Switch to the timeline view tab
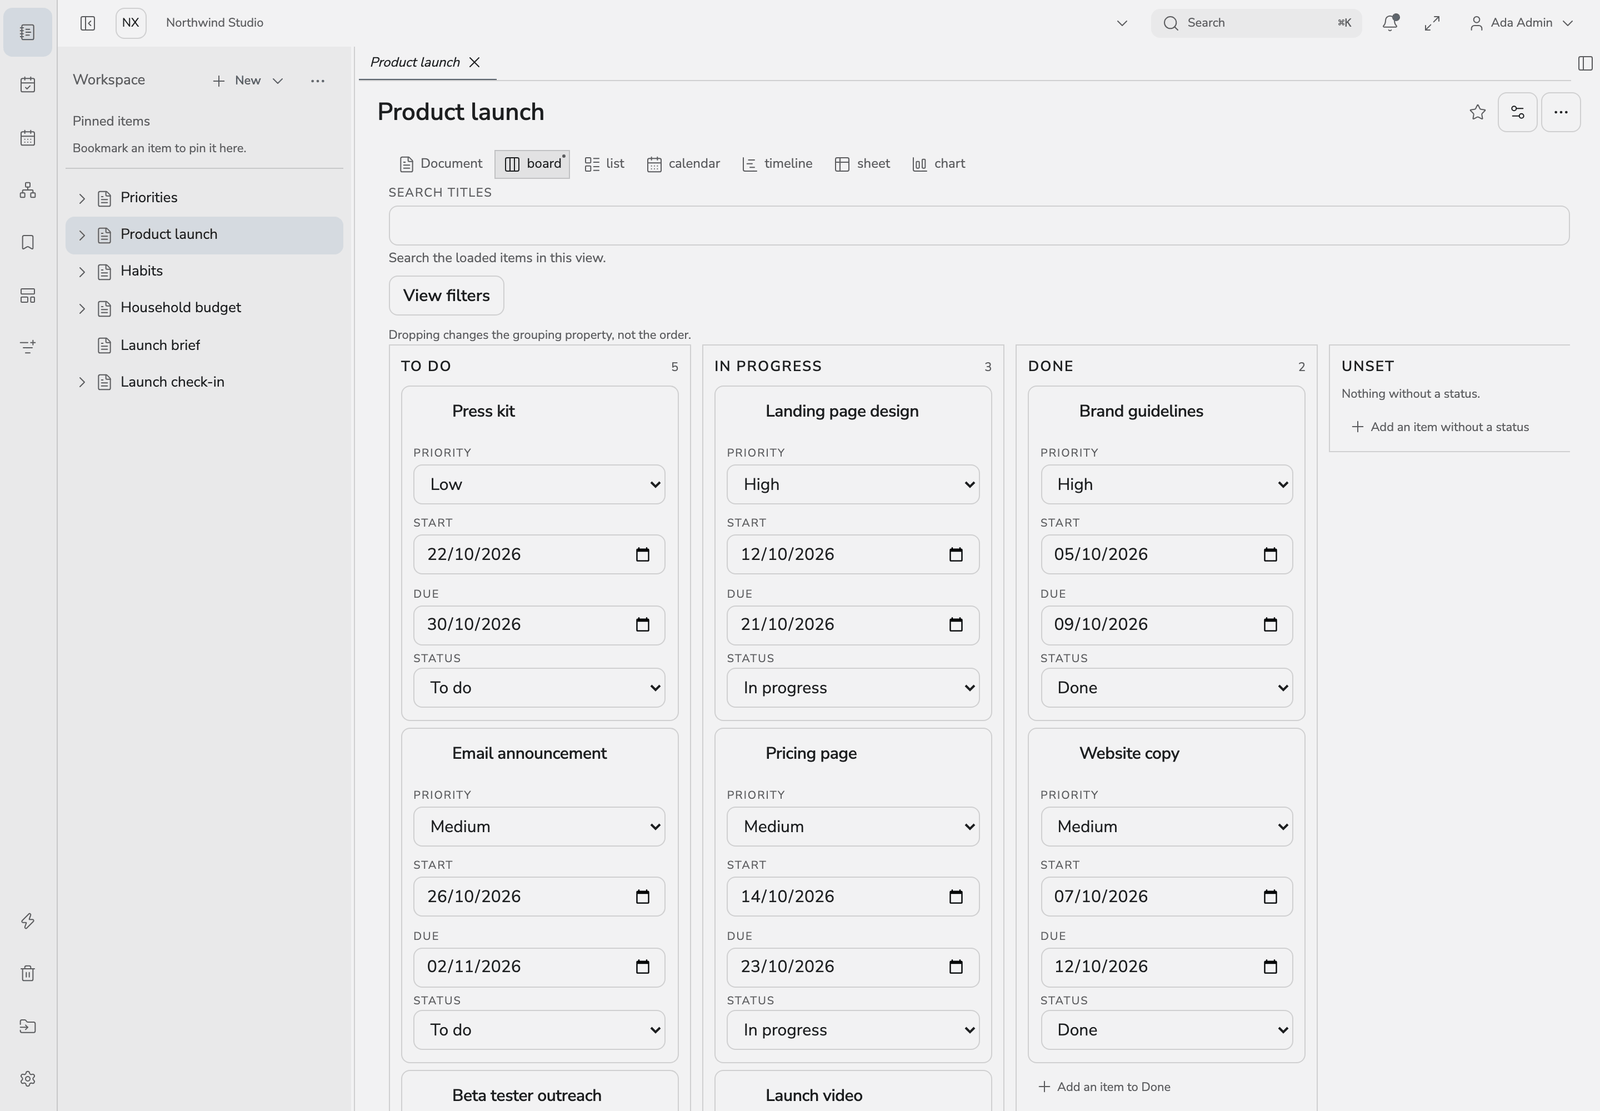Image resolution: width=1600 pixels, height=1111 pixels. (x=777, y=164)
